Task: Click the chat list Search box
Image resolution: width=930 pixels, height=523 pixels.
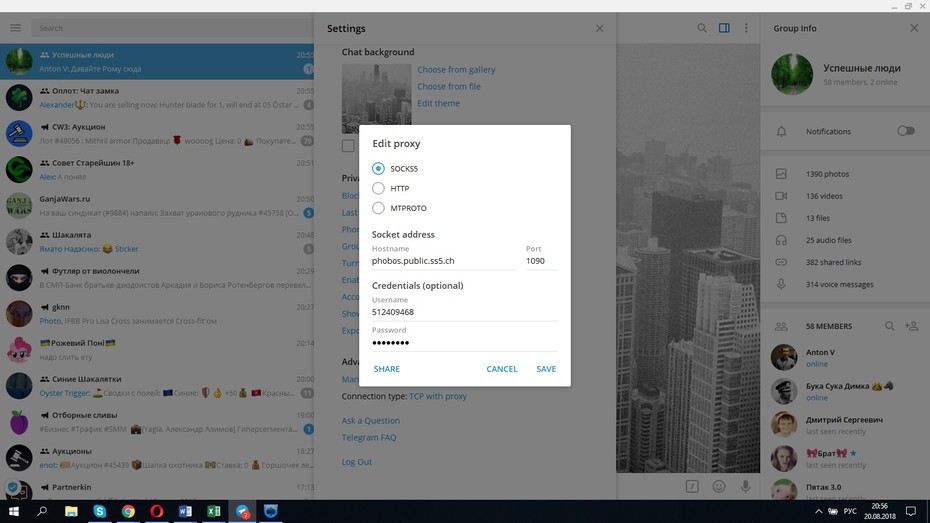Action: (x=172, y=28)
